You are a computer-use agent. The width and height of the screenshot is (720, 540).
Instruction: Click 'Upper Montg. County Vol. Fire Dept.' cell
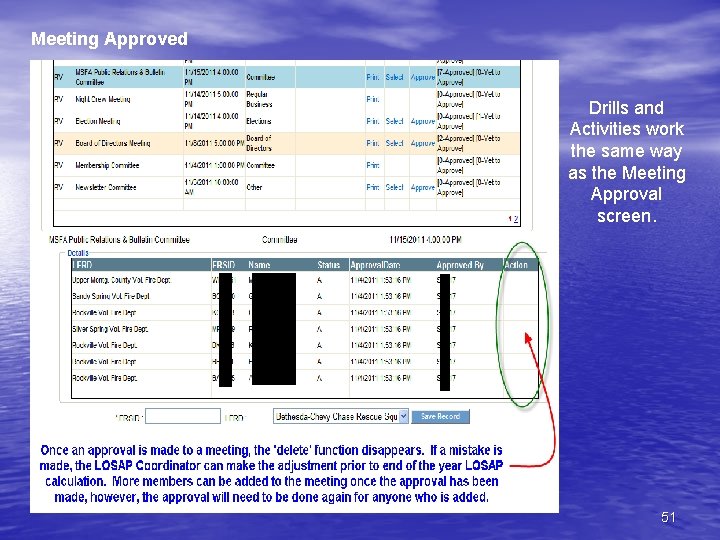coord(121,280)
